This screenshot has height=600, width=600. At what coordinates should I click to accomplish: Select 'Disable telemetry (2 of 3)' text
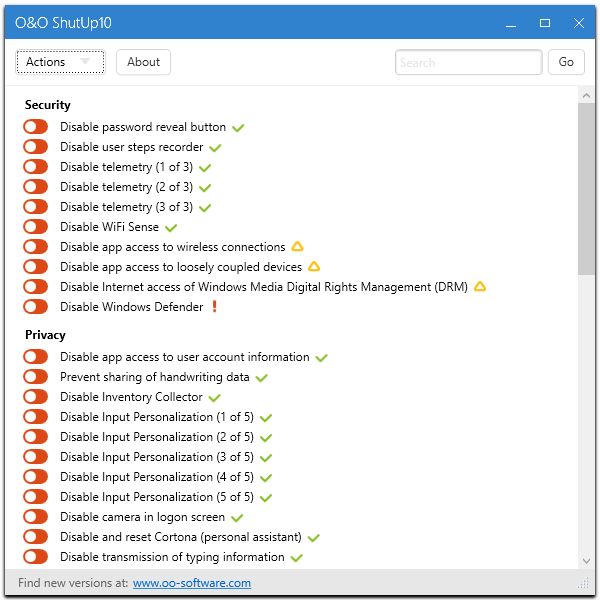[127, 187]
